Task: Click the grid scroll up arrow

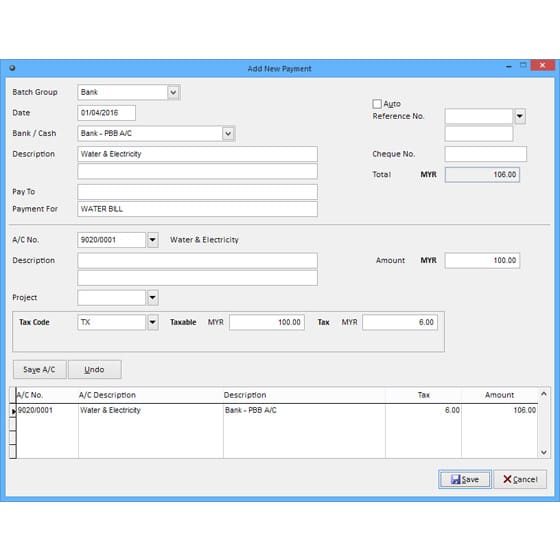Action: pyautogui.click(x=544, y=394)
